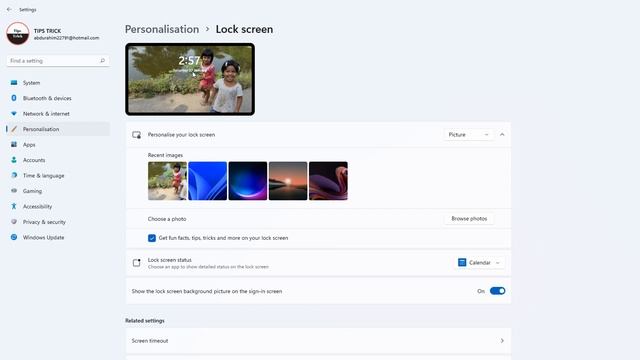Click the account email address
The height and width of the screenshot is (360, 640).
click(66, 38)
